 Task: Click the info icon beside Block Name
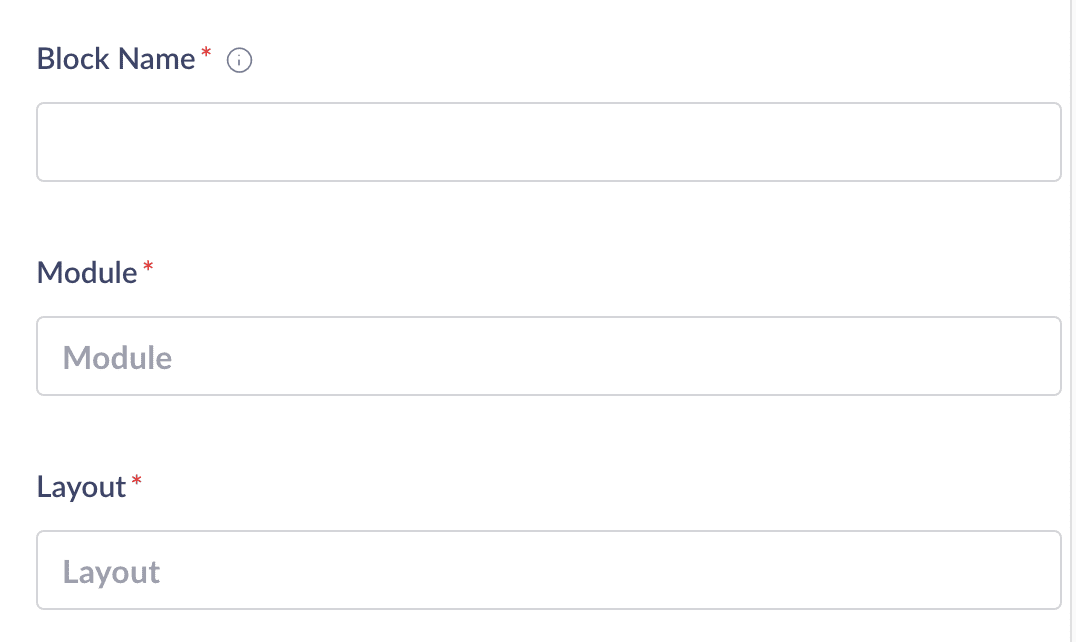tap(240, 61)
